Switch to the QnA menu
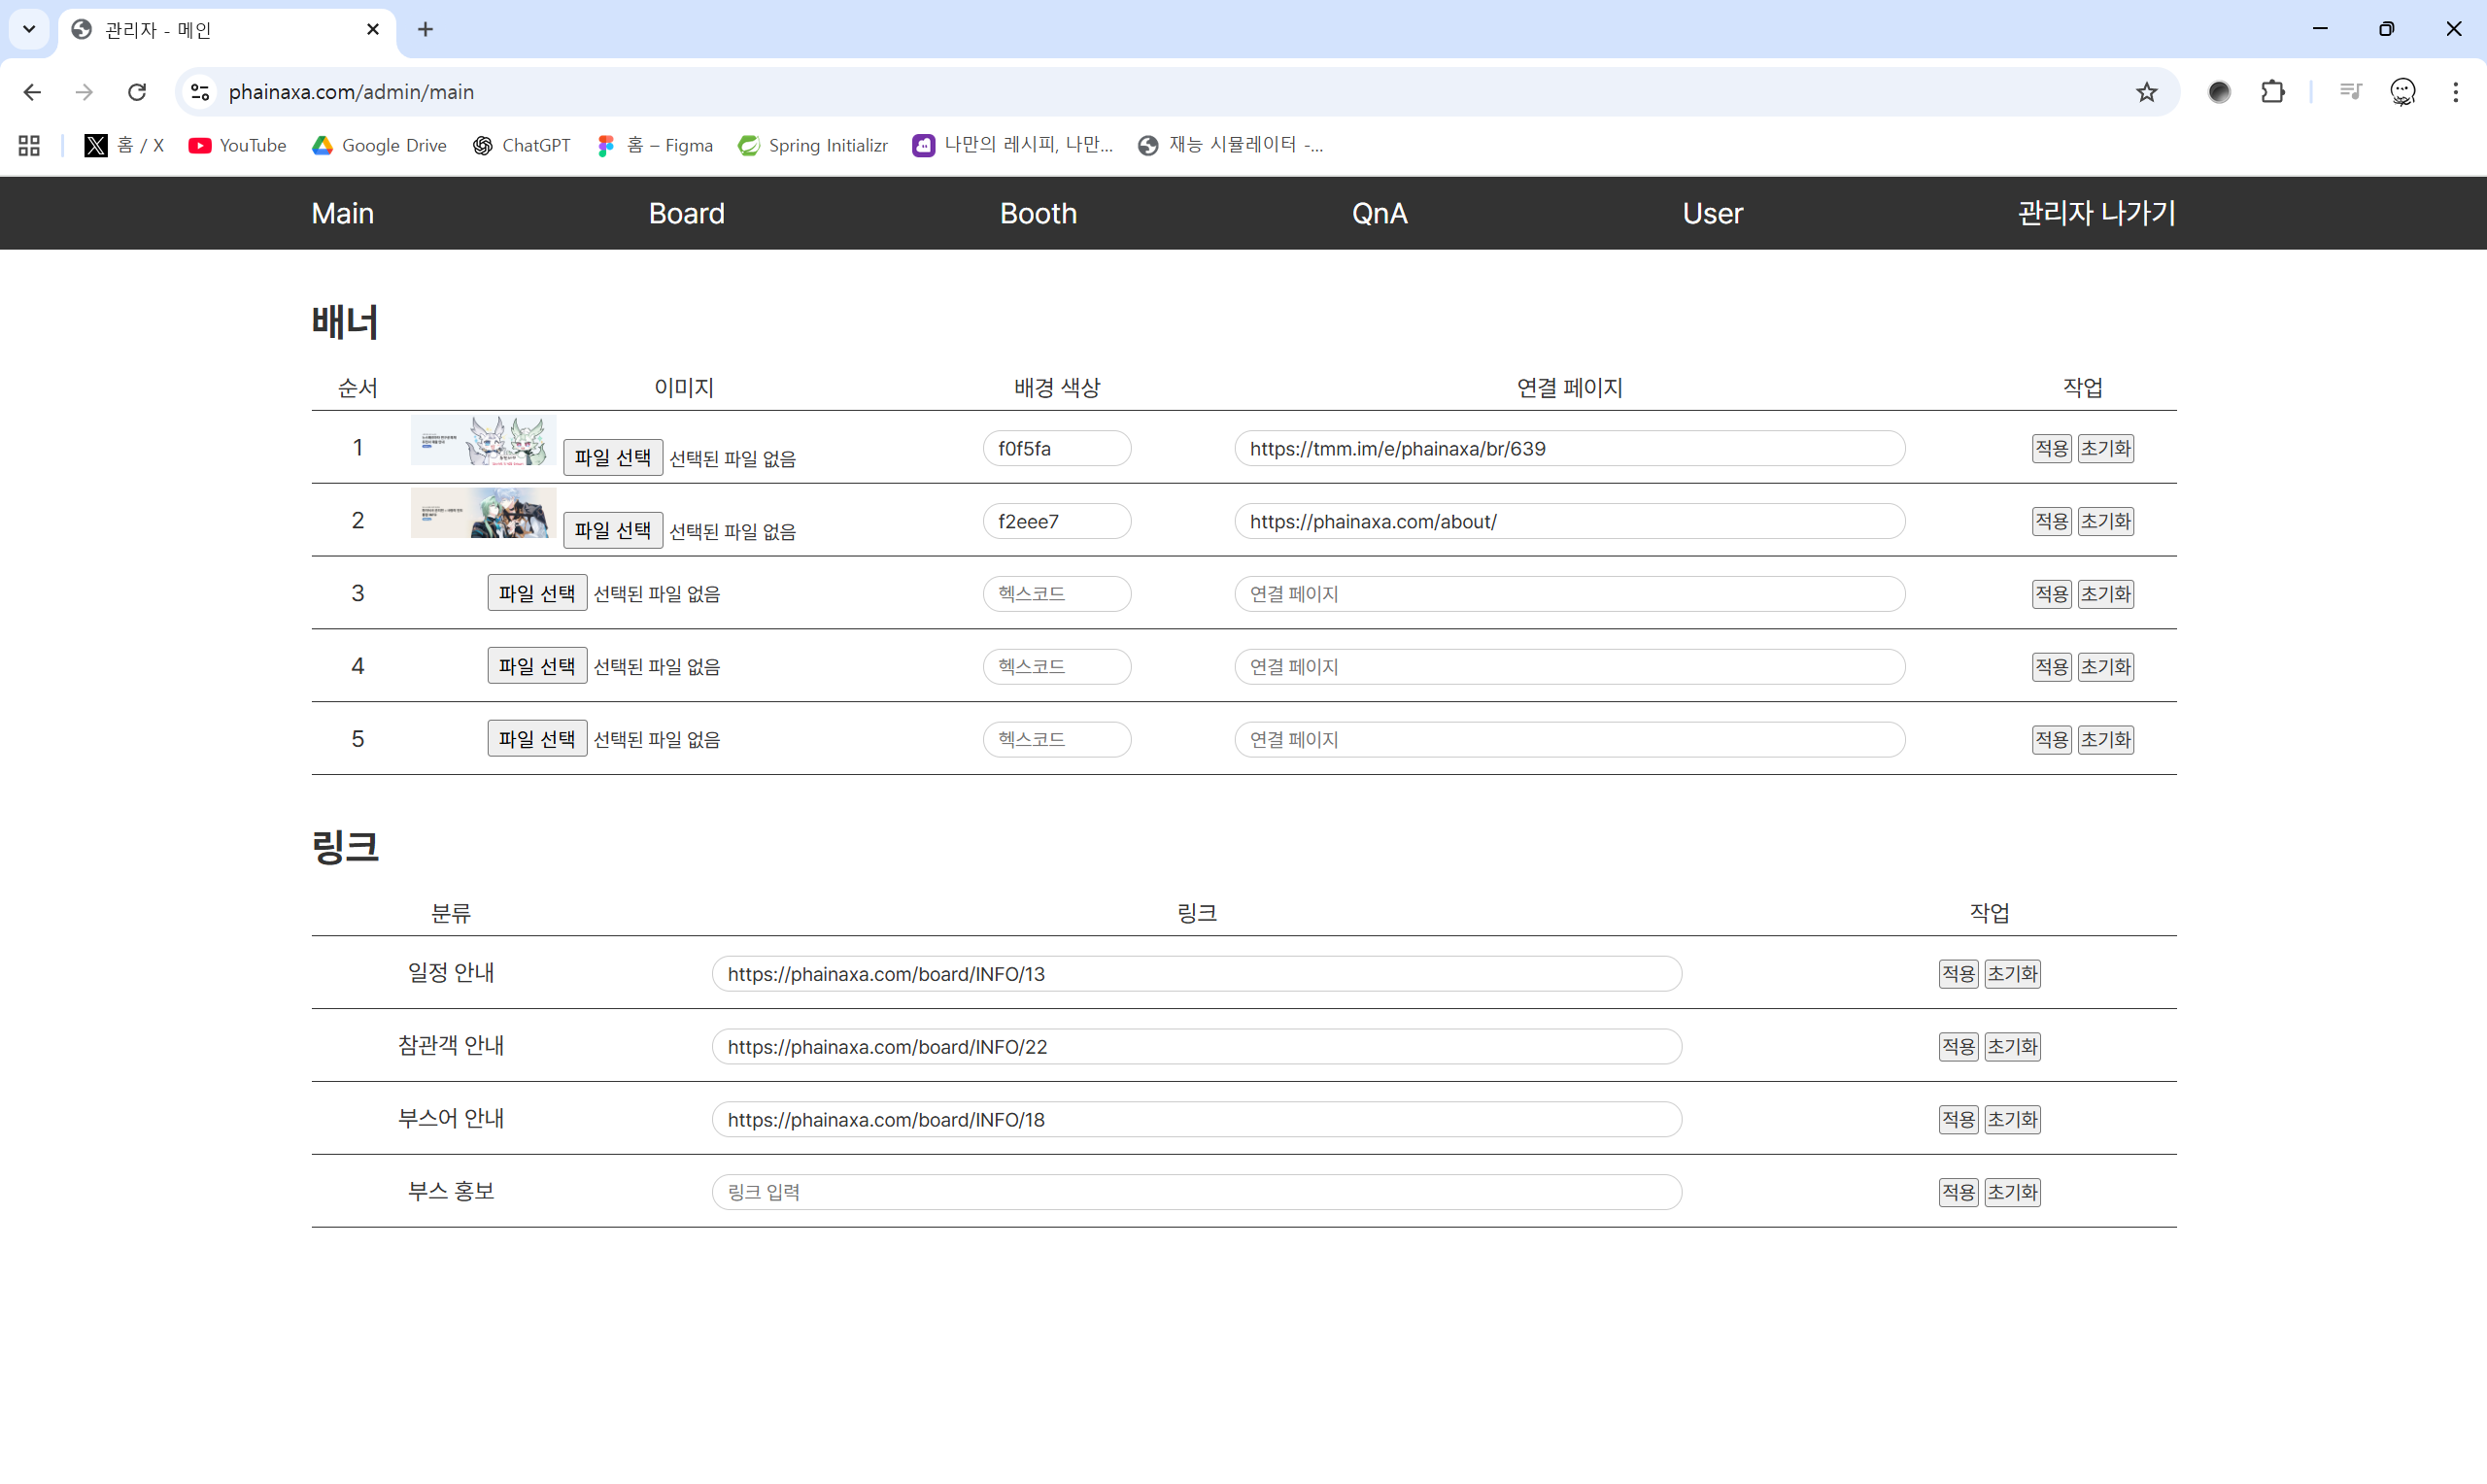 click(1379, 213)
